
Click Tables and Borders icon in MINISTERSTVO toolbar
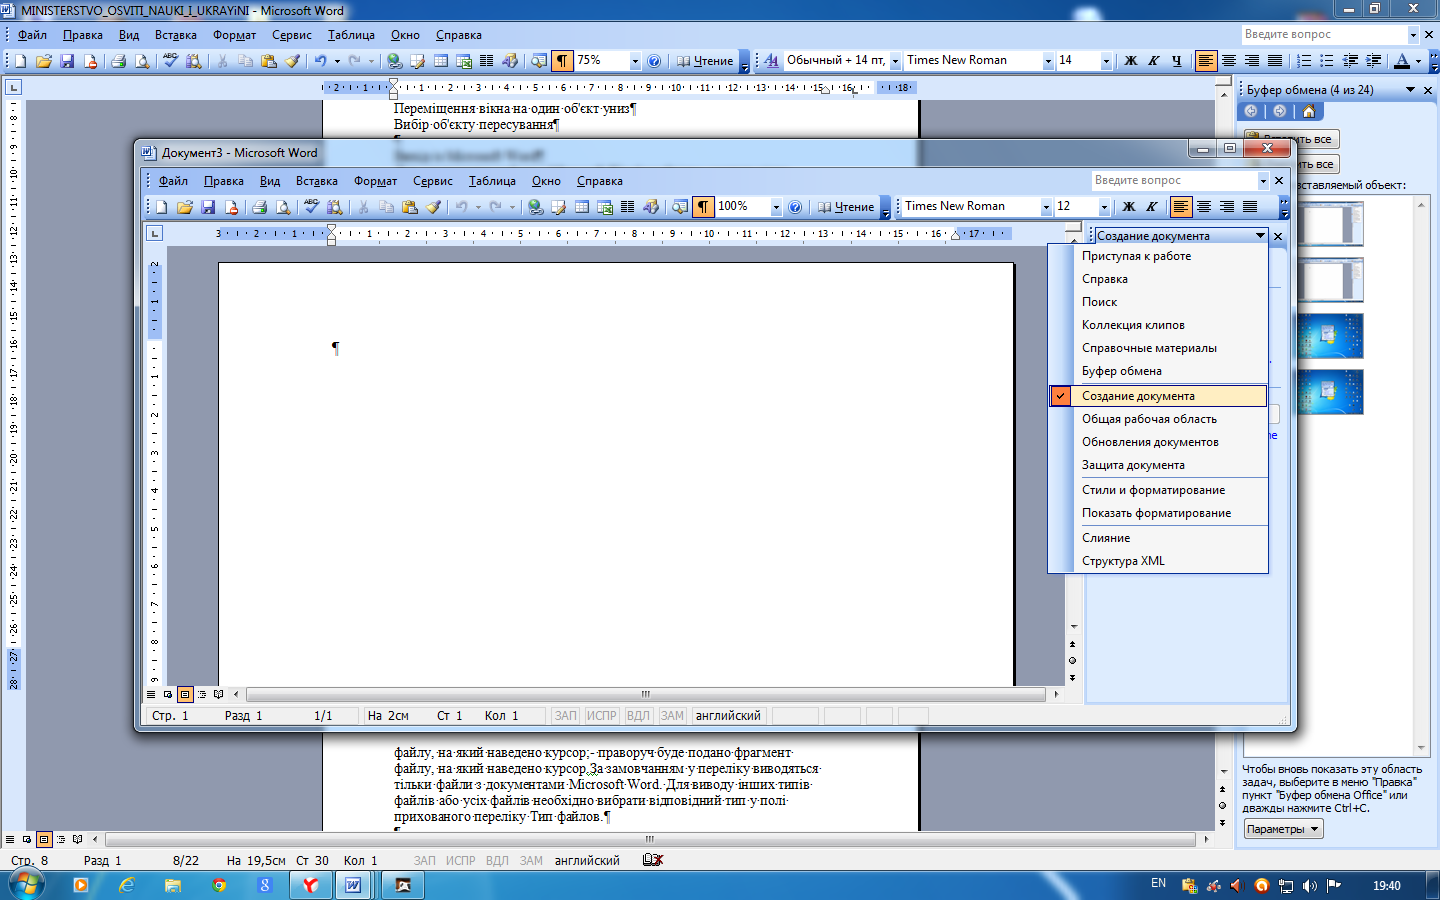pos(417,61)
